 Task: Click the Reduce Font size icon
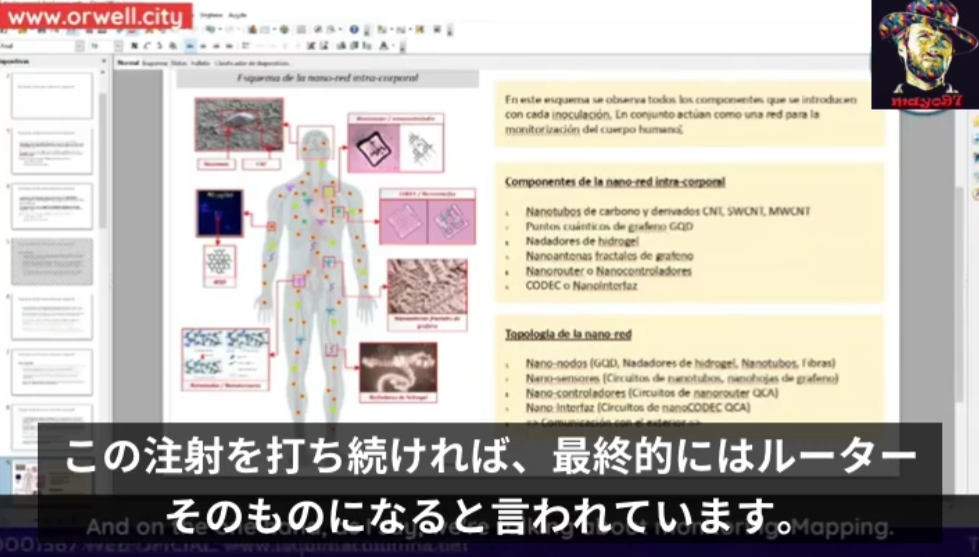(324, 46)
